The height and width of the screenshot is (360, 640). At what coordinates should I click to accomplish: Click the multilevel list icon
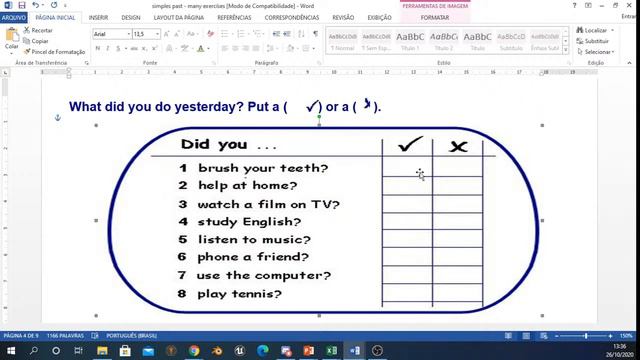(x=257, y=34)
